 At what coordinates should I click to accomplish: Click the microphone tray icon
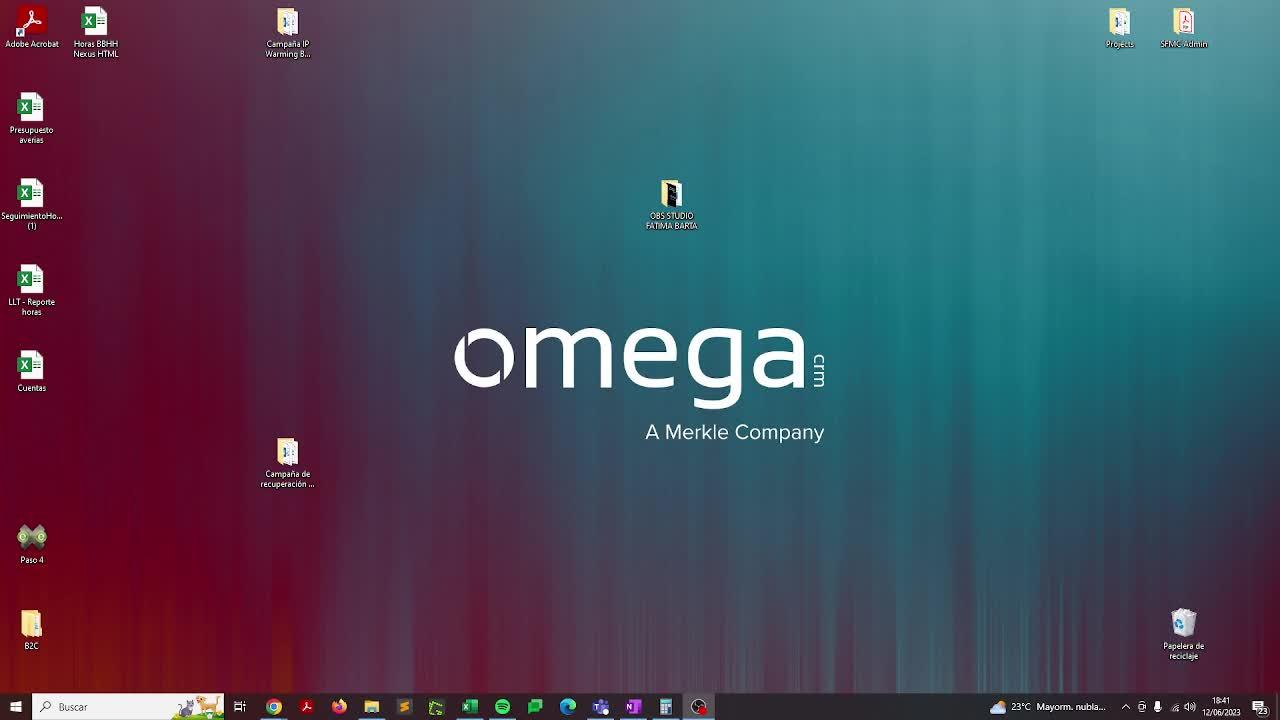(x=1158, y=707)
